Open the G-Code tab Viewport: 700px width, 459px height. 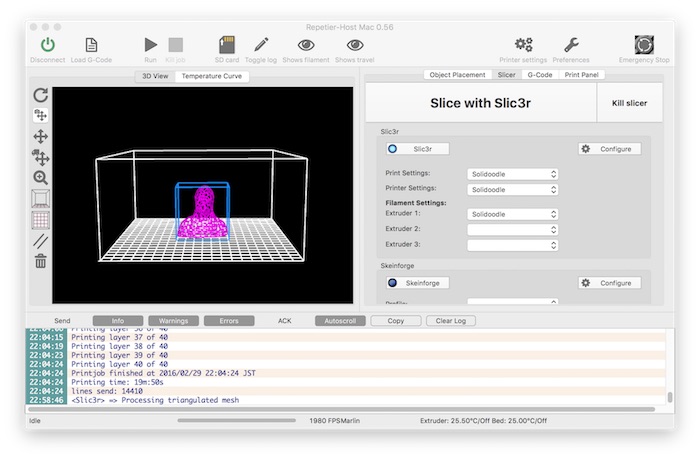click(540, 75)
